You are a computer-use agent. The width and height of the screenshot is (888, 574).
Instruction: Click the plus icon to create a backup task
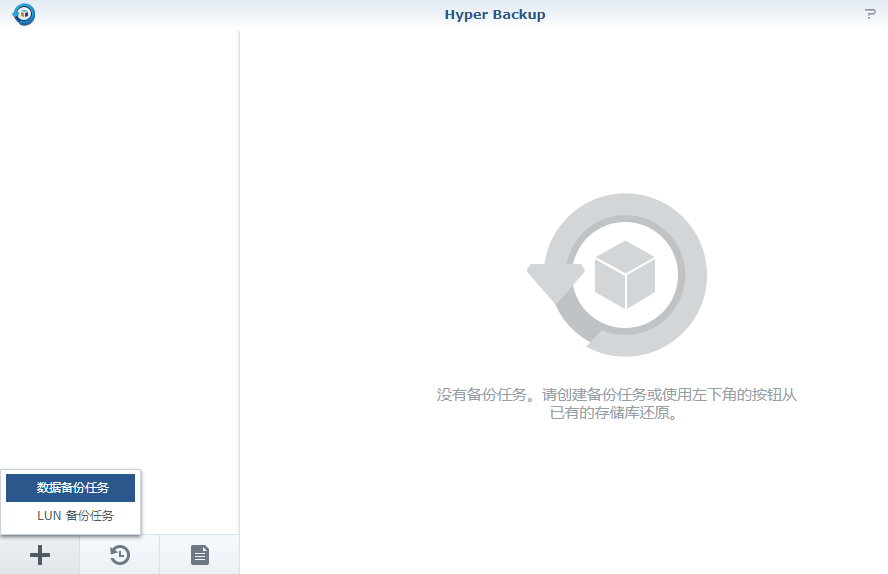click(40, 555)
